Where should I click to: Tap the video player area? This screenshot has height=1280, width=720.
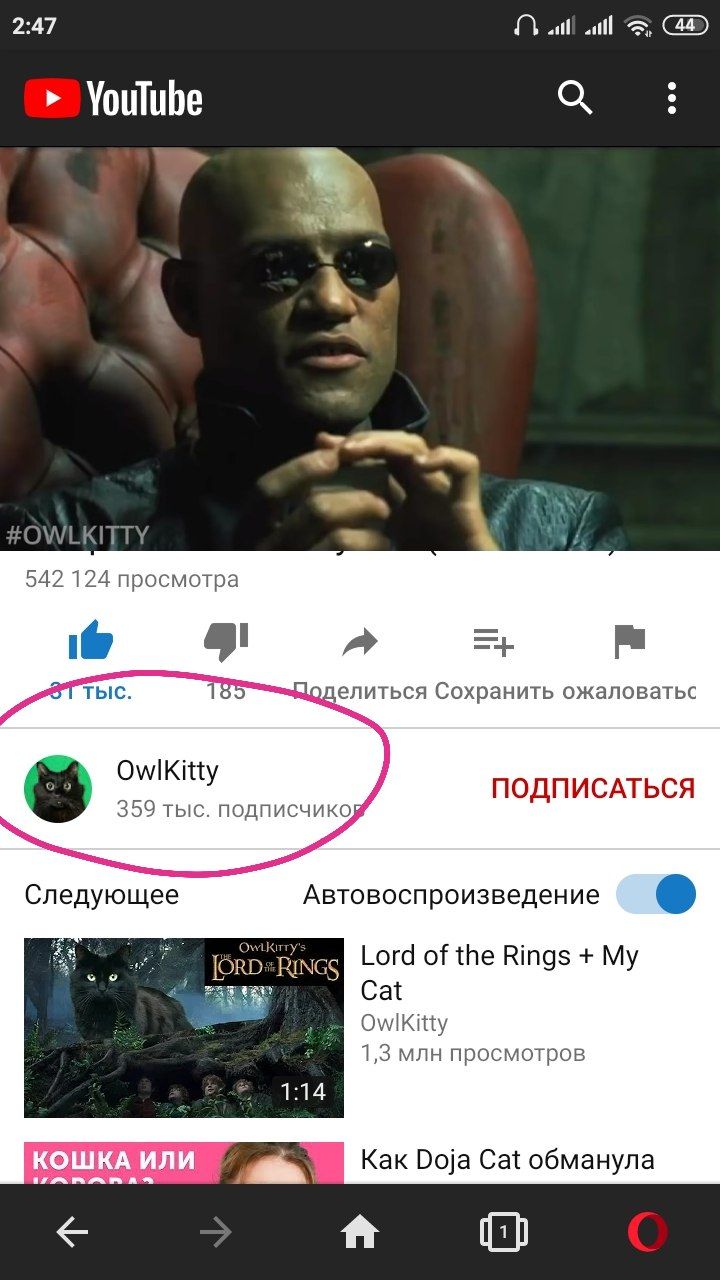point(360,349)
